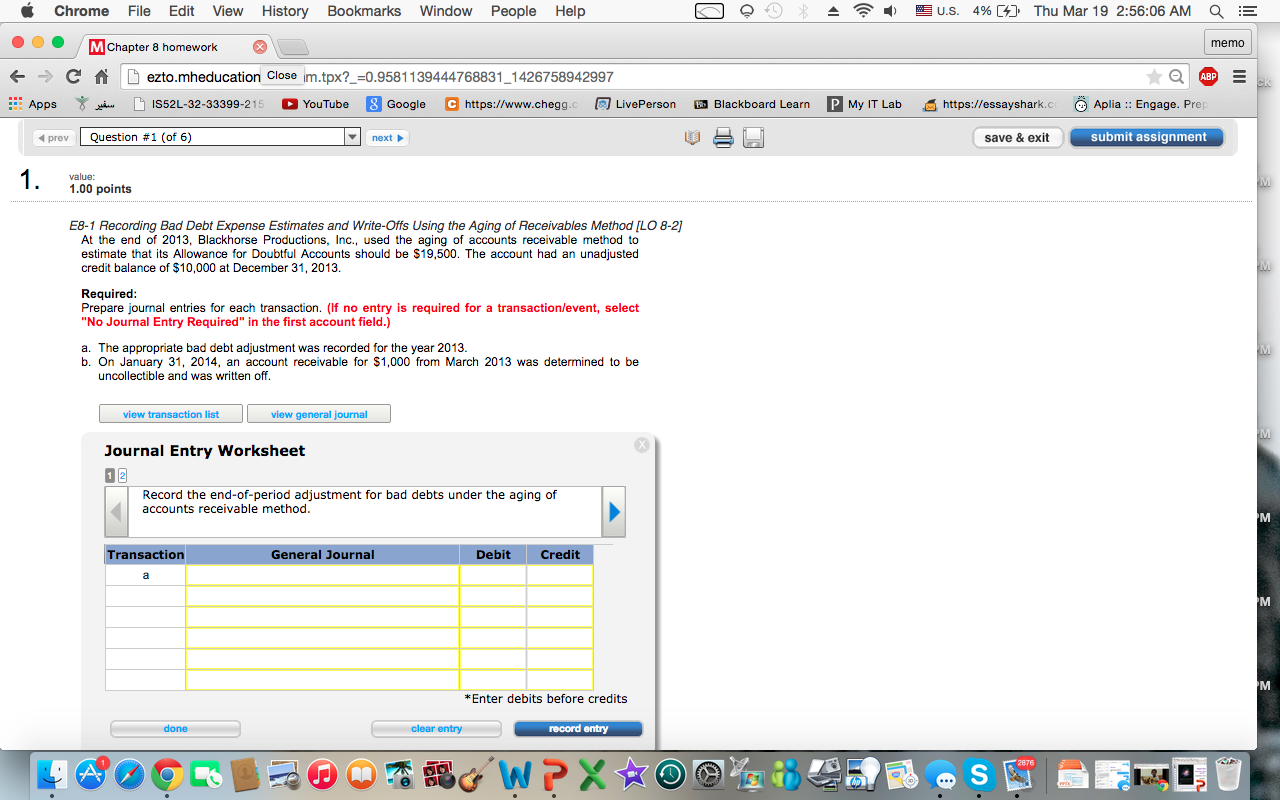The width and height of the screenshot is (1280, 800).
Task: Bookmark this page with the star
Action: (x=1154, y=77)
